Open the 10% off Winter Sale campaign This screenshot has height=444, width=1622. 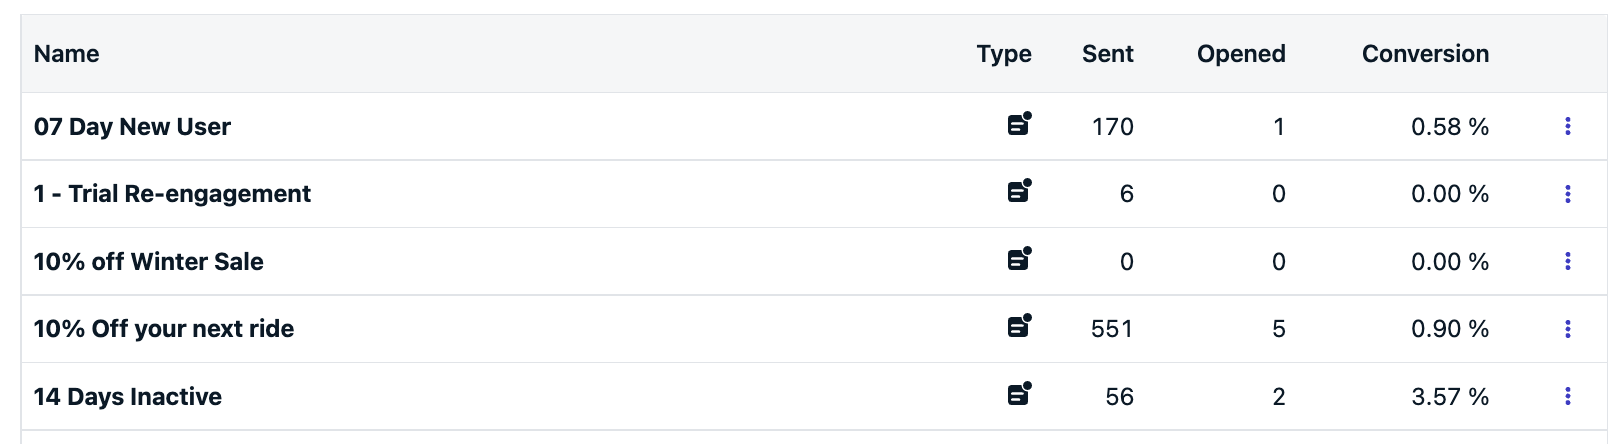pyautogui.click(x=148, y=262)
